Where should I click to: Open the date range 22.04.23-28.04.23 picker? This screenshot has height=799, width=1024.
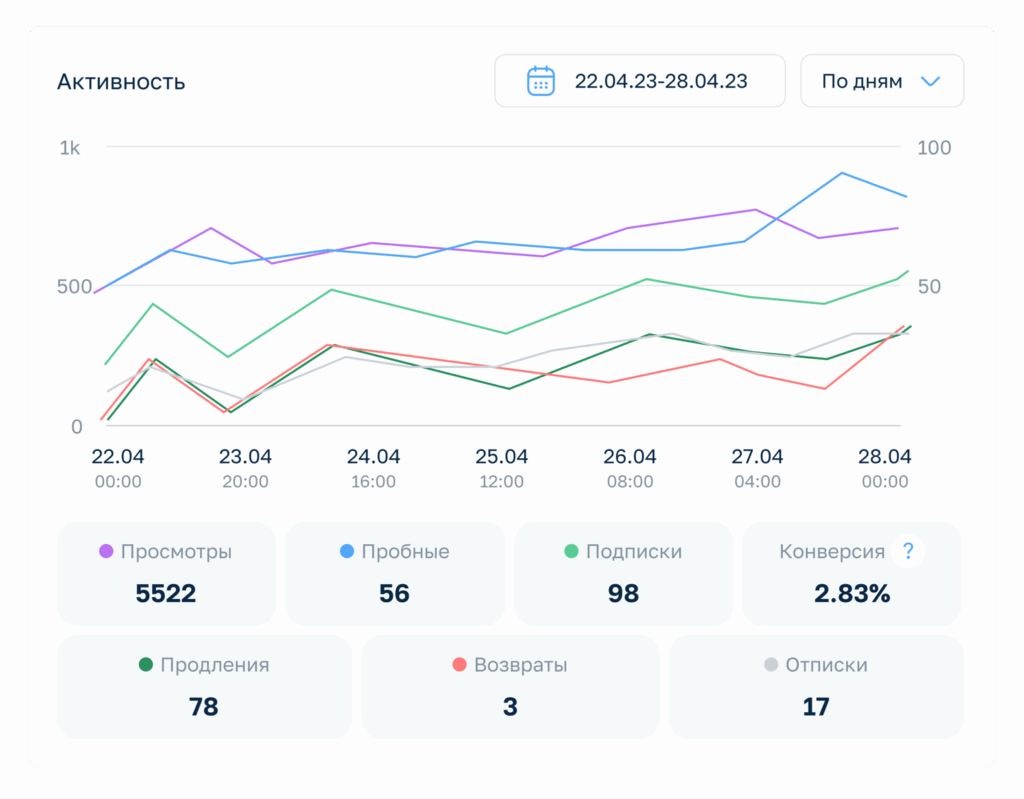(x=640, y=81)
